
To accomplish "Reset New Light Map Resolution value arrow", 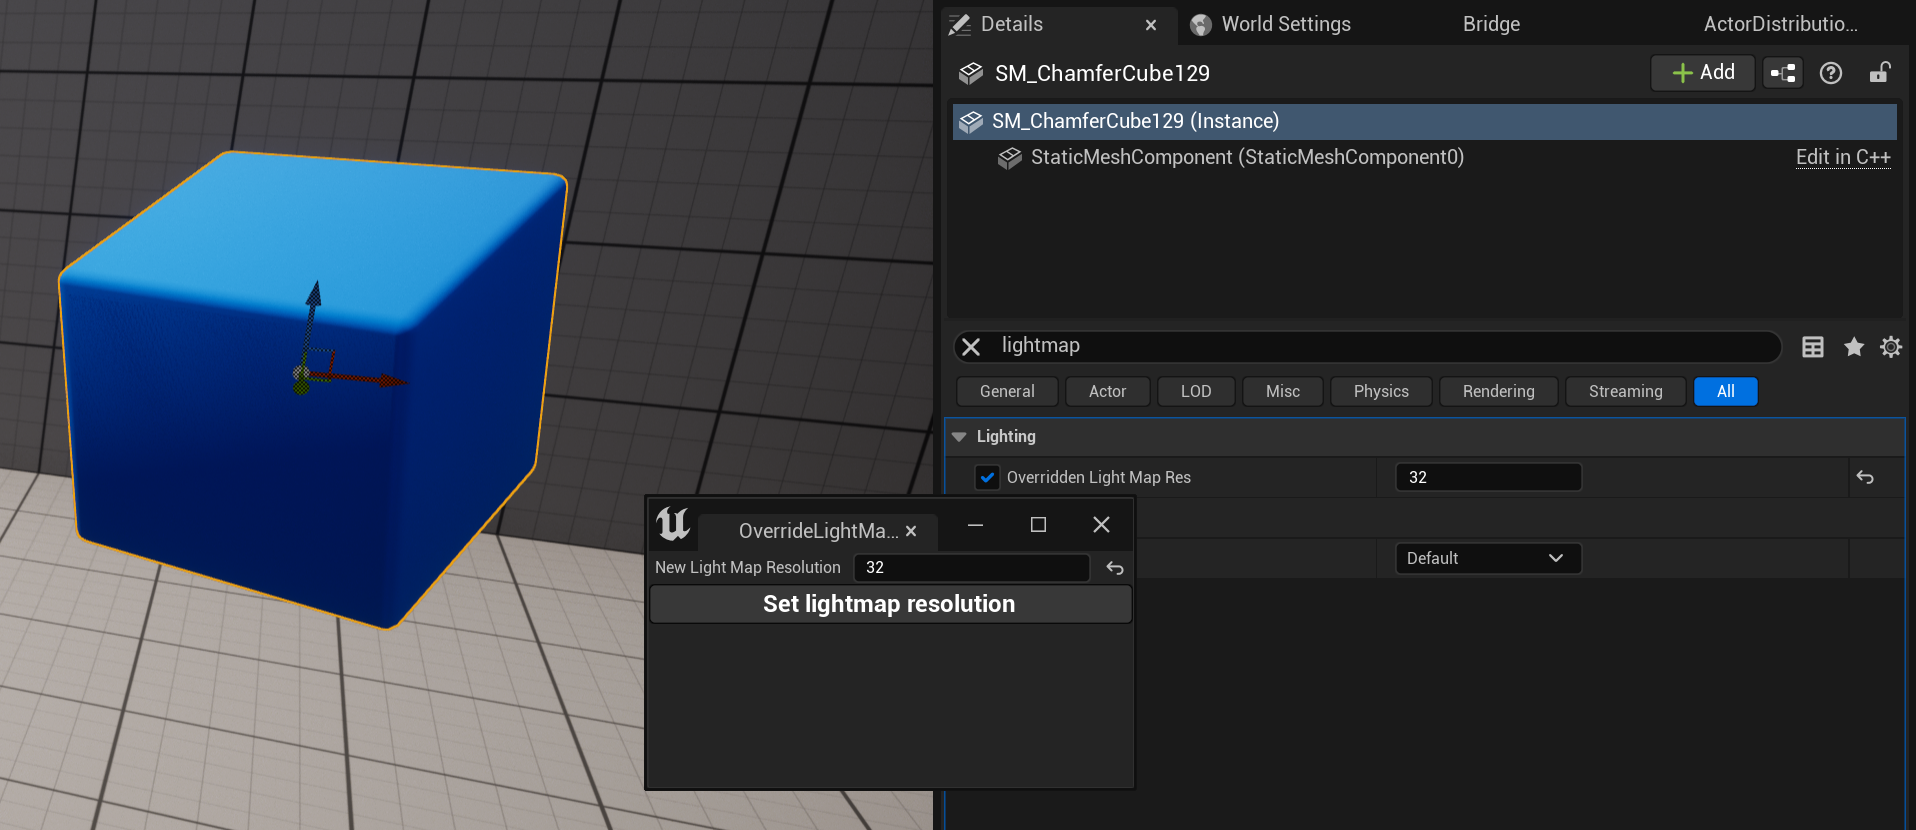I will 1115,568.
